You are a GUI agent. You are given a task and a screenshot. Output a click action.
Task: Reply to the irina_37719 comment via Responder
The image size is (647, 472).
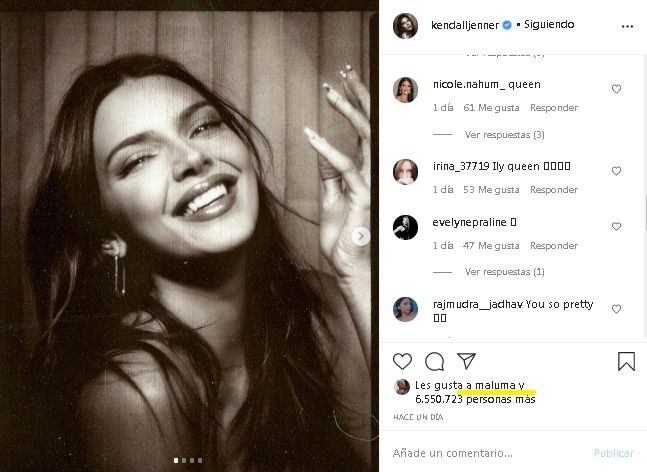pyautogui.click(x=554, y=190)
